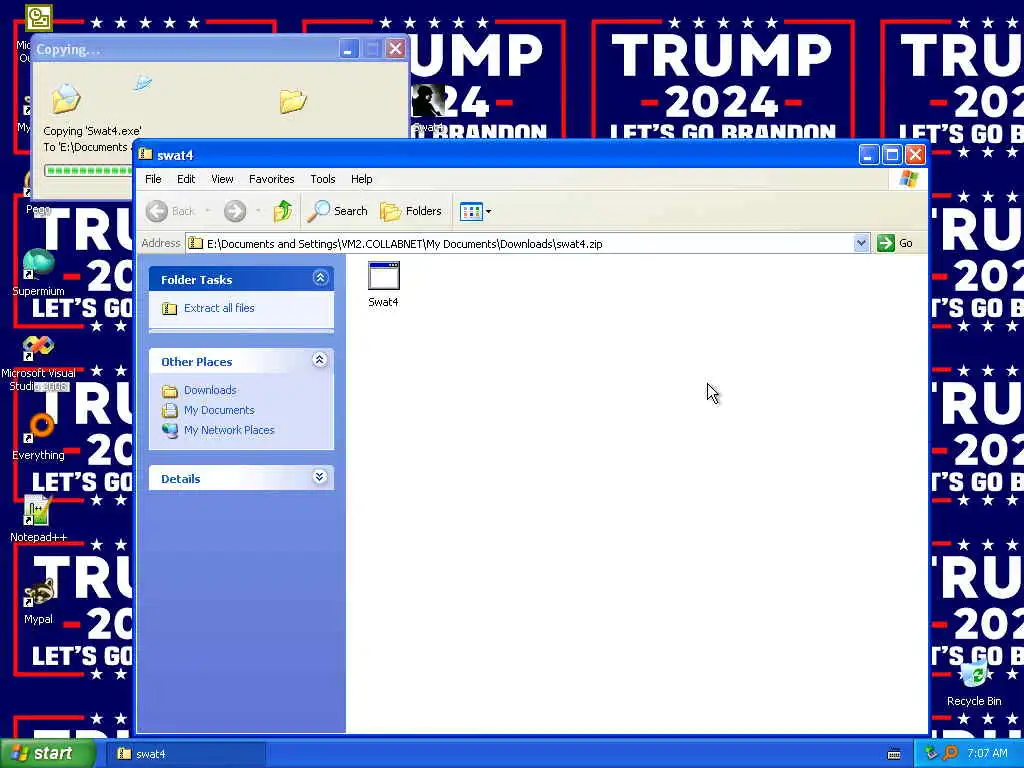
Task: Click the magnifier icon in system tray
Action: [x=950, y=754]
